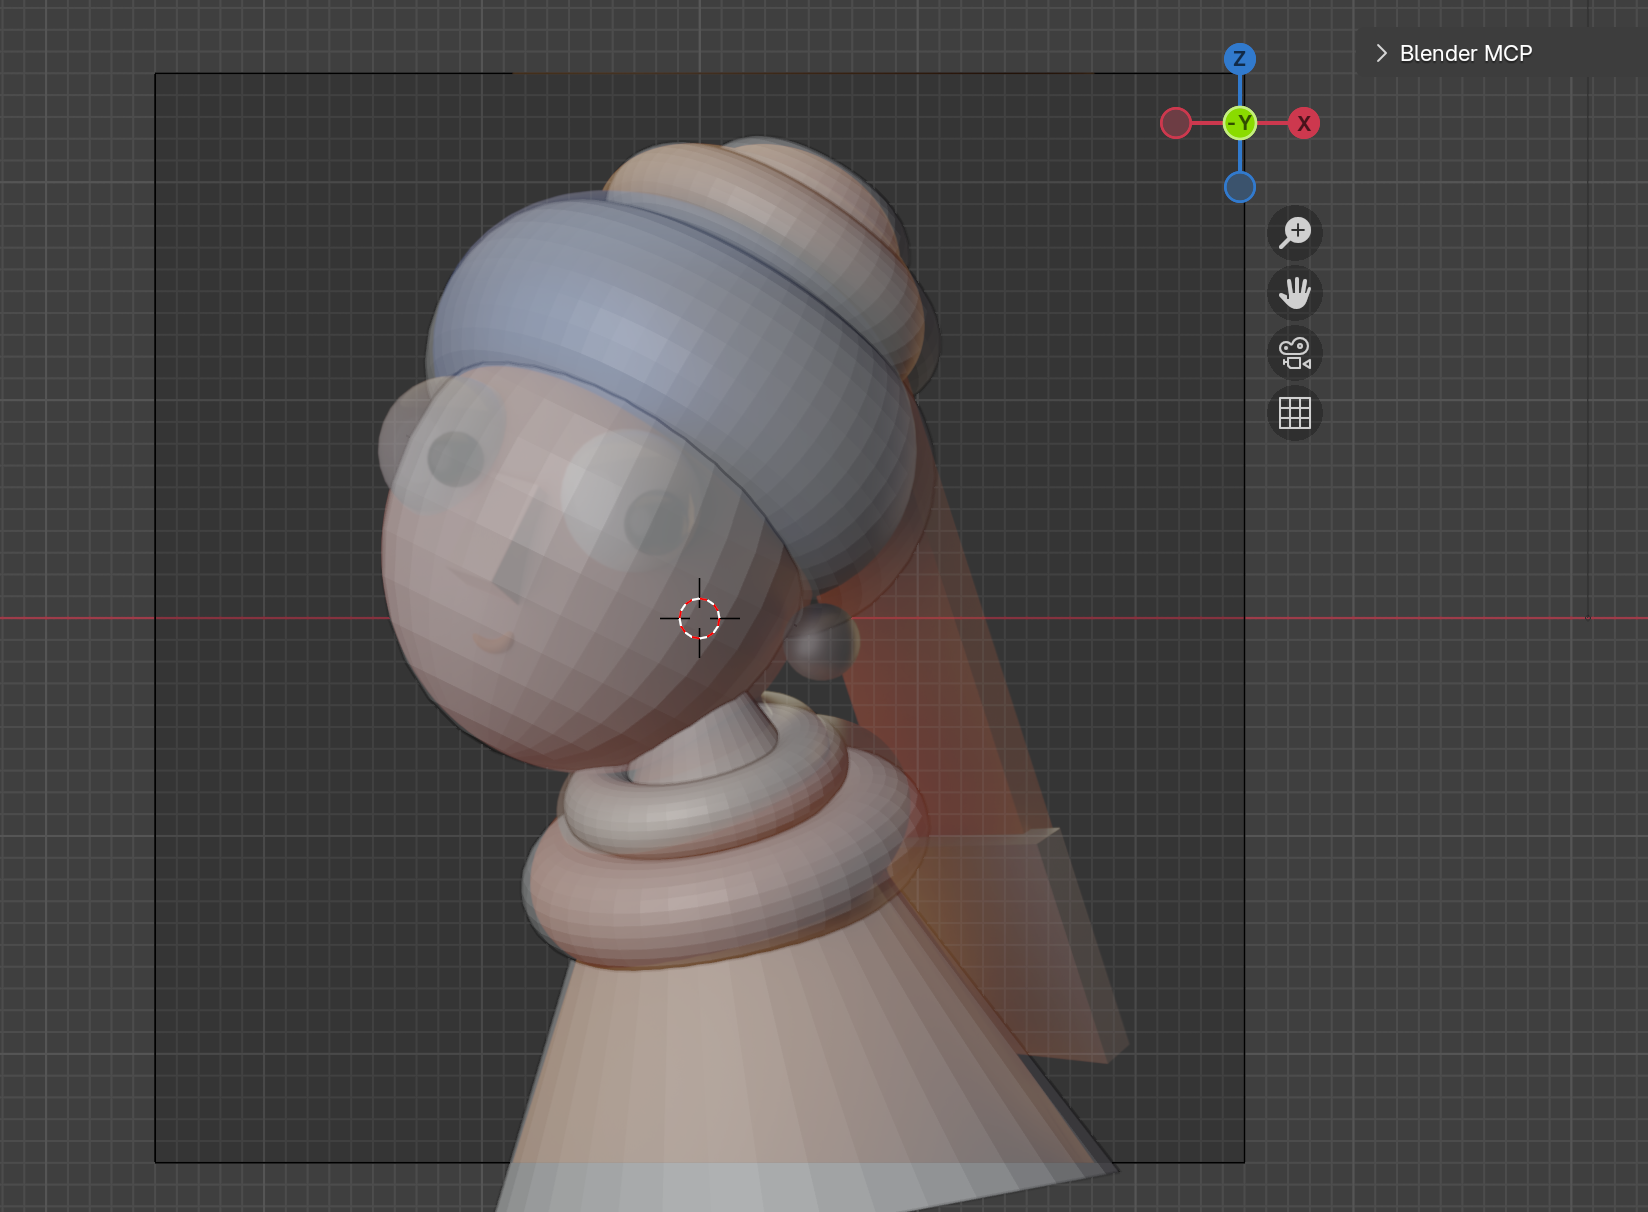Click the green -Y axis gizmo handle
This screenshot has width=1648, height=1212.
[x=1240, y=124]
